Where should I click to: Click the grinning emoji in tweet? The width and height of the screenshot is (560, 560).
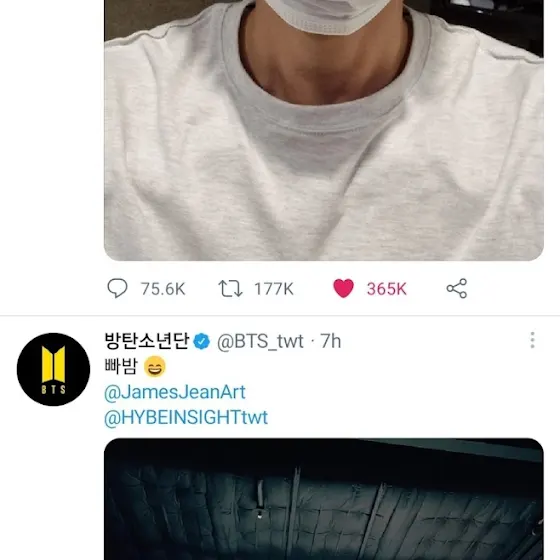pyautogui.click(x=155, y=366)
